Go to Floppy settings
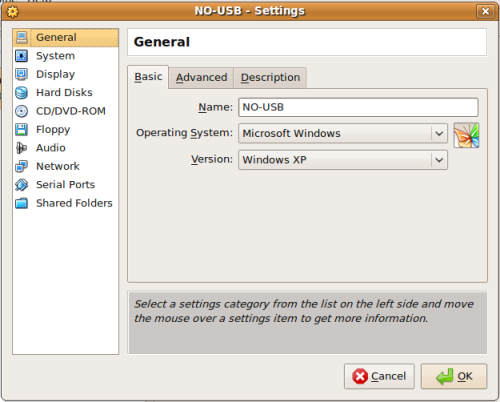500x402 pixels. click(x=66, y=130)
